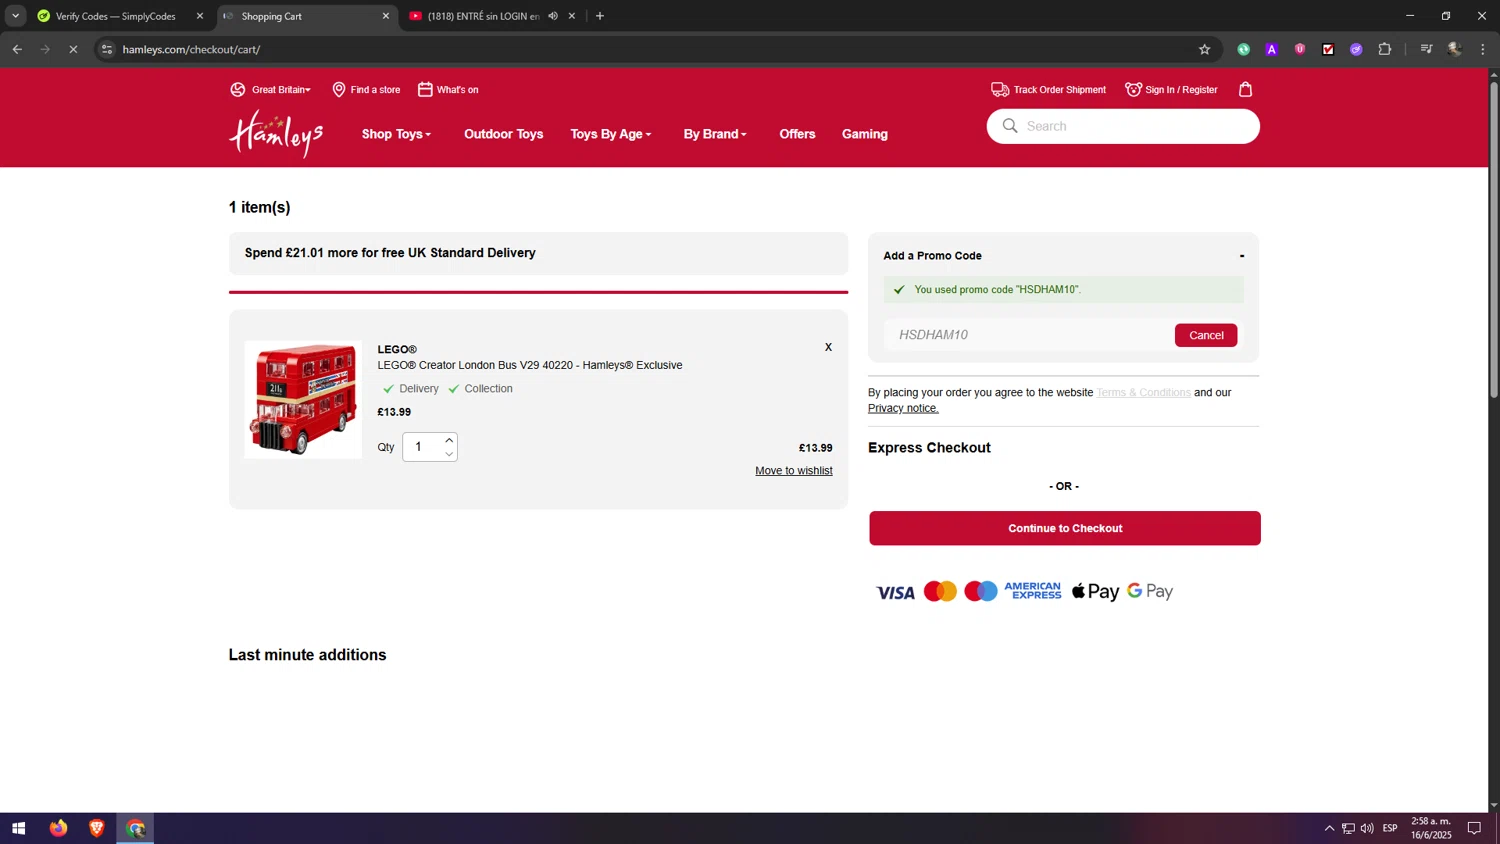Expand the Great Britain region dropdown
Viewport: 1500px width, 844px height.
click(270, 90)
